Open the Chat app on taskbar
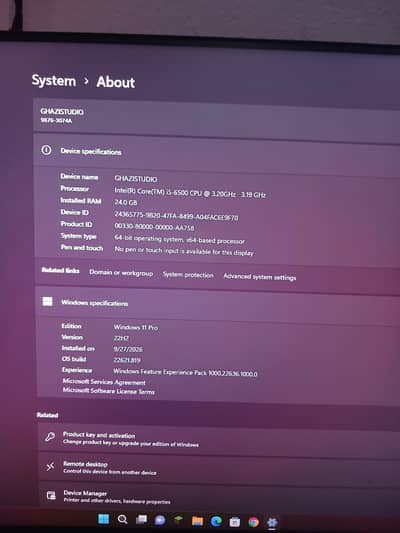Image resolution: width=400 pixels, height=533 pixels. [x=160, y=520]
